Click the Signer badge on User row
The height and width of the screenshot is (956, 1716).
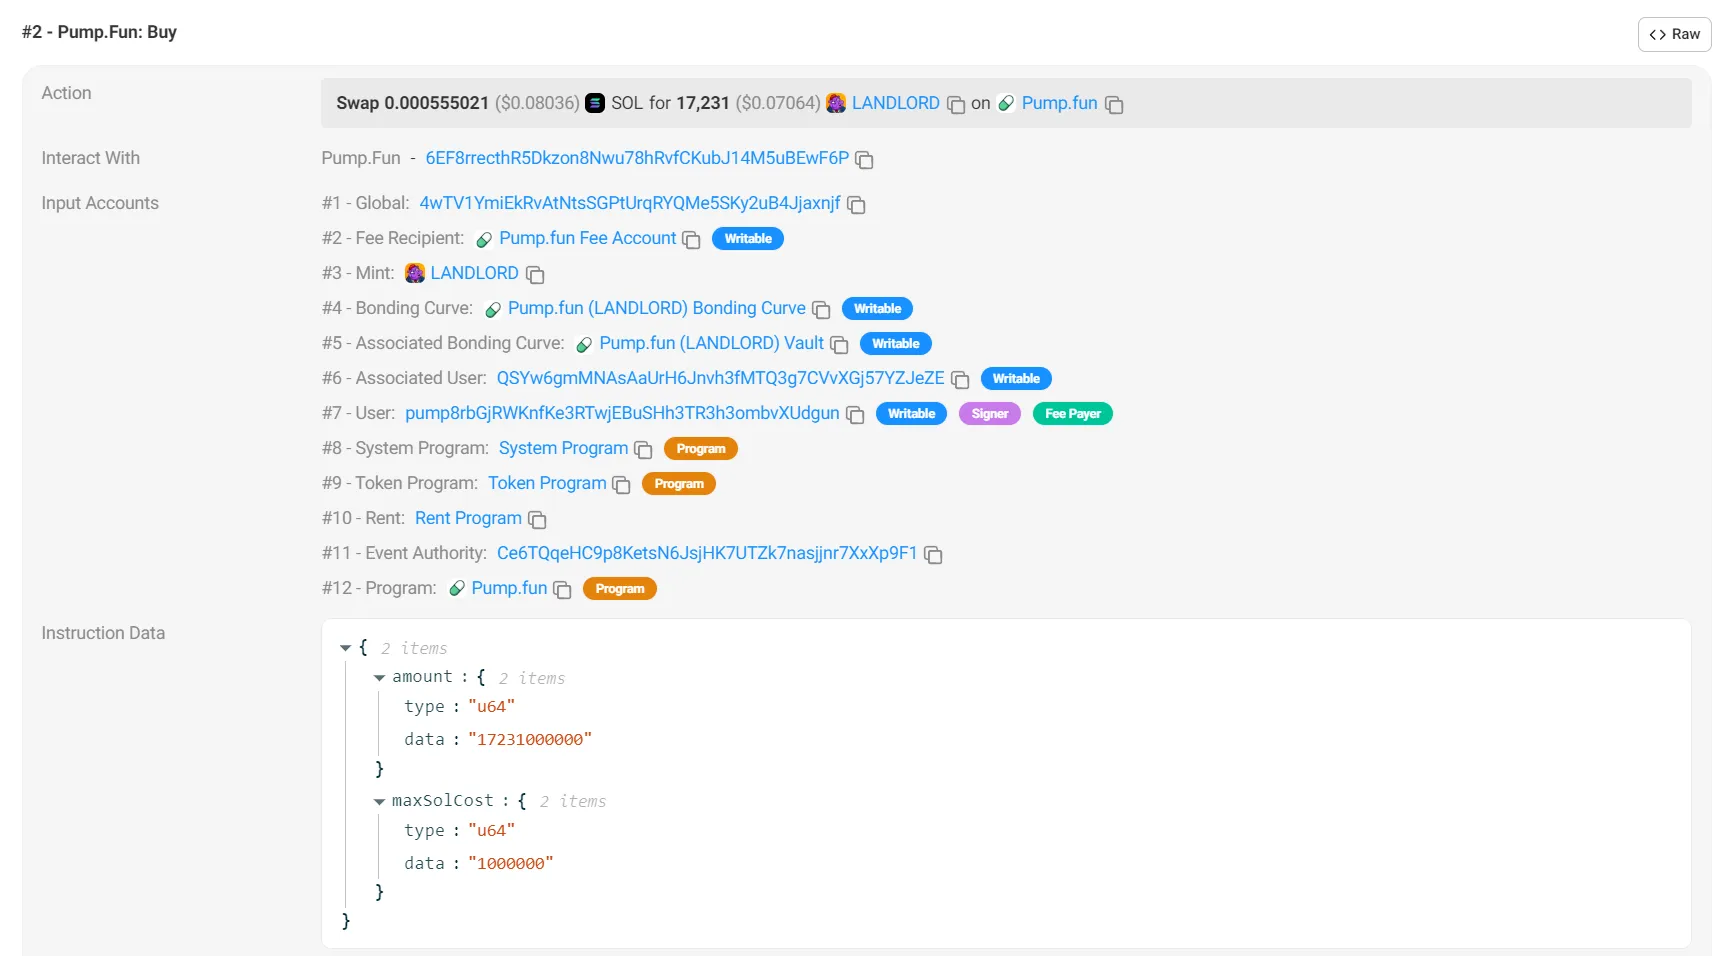[x=990, y=414]
